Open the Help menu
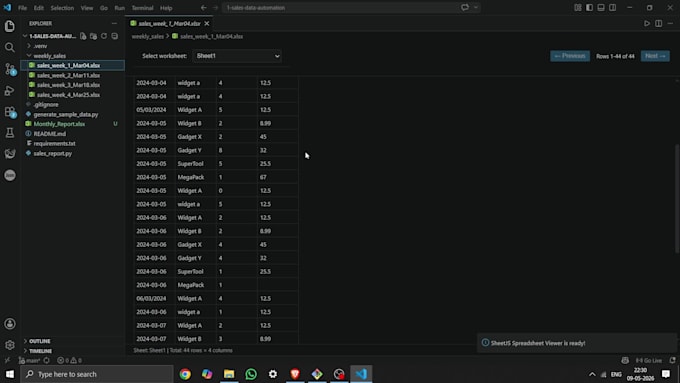This screenshot has height=383, width=680. [x=166, y=8]
